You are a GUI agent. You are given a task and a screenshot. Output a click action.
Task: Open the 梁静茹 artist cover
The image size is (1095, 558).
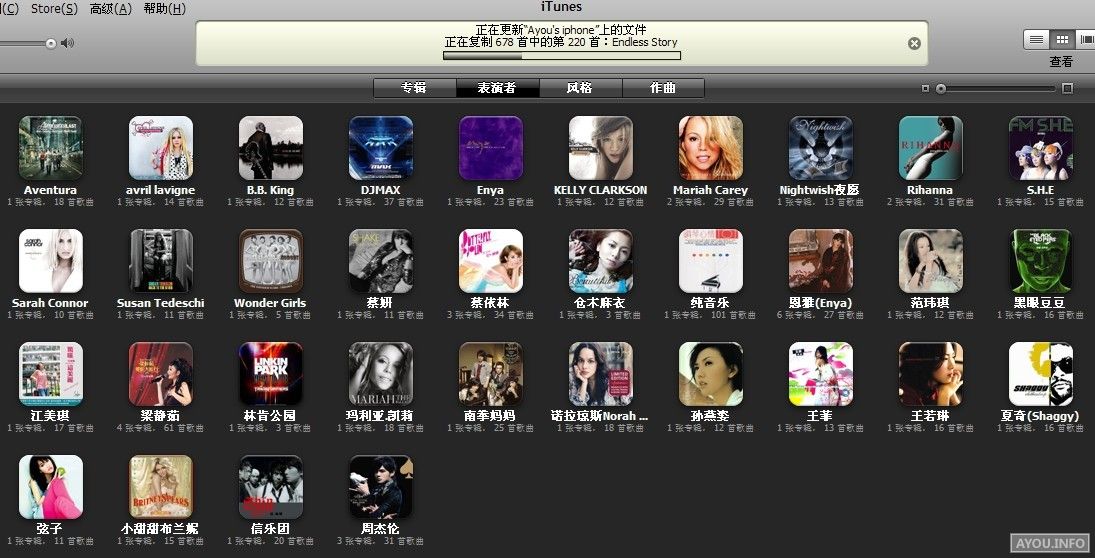click(x=161, y=374)
